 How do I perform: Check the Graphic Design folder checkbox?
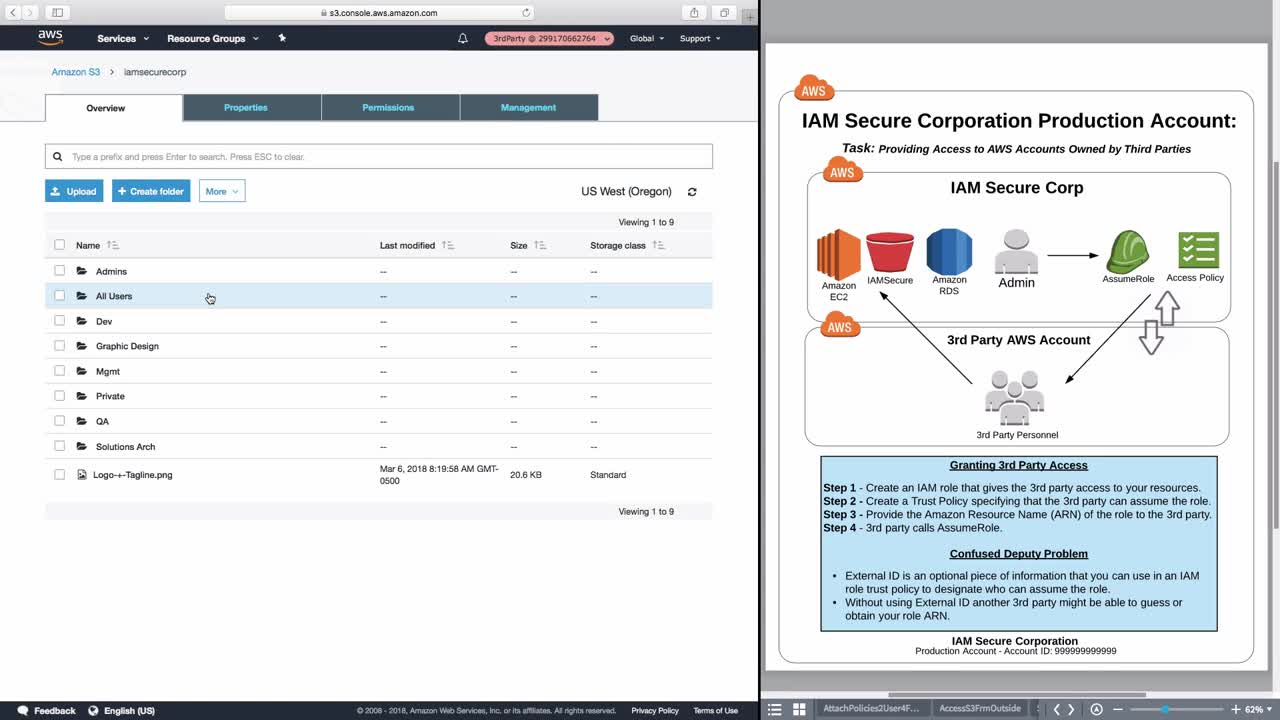59,346
